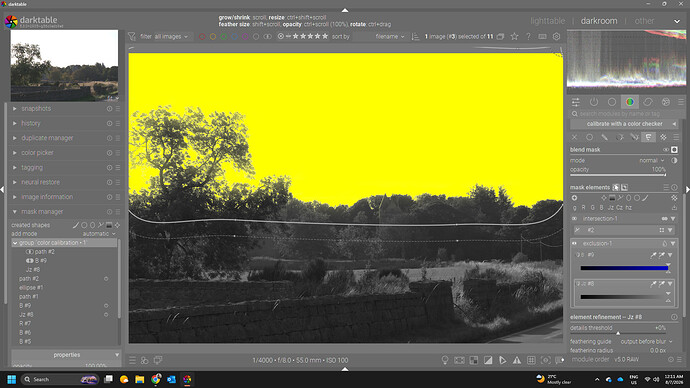Select group 'color calibration • 1' row
The image size is (690, 388).
64,243
